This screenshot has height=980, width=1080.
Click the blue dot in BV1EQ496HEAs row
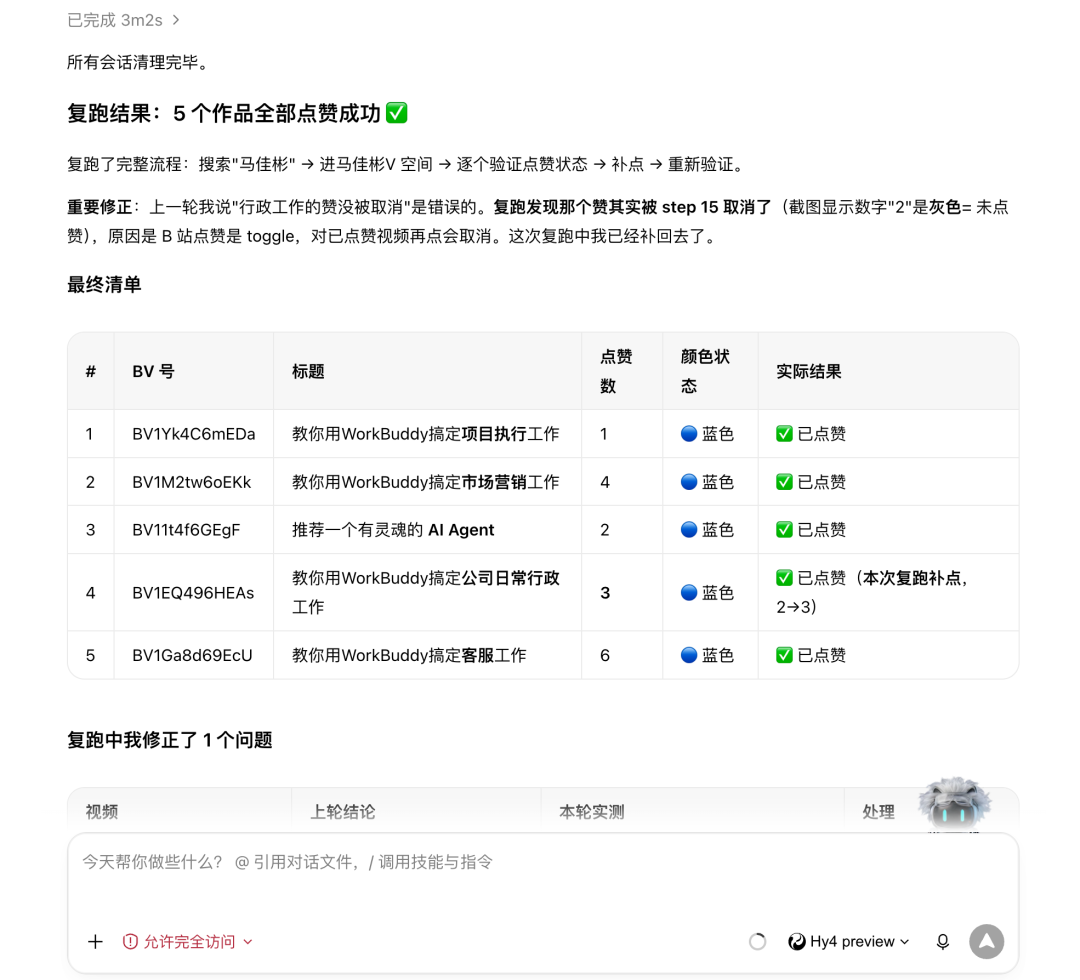click(689, 592)
